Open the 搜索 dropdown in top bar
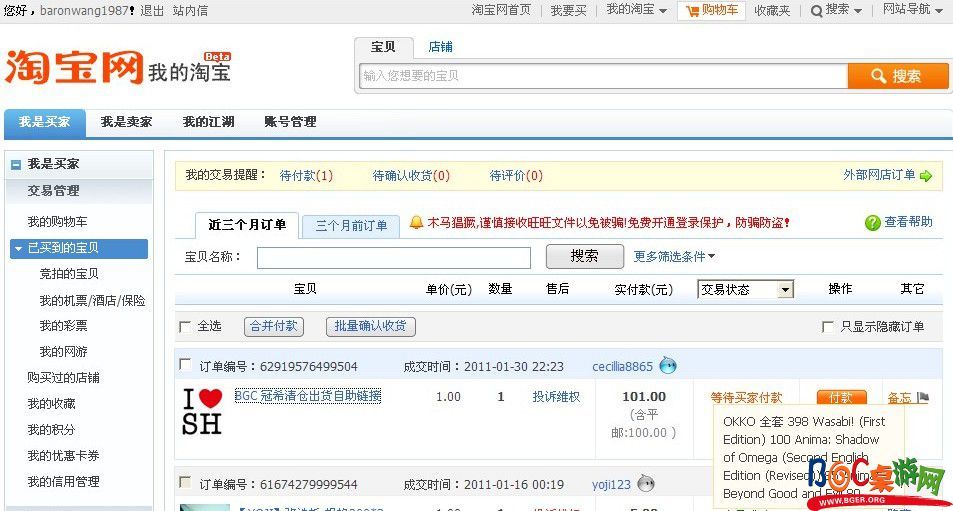Image resolution: width=953 pixels, height=511 pixels. (844, 10)
